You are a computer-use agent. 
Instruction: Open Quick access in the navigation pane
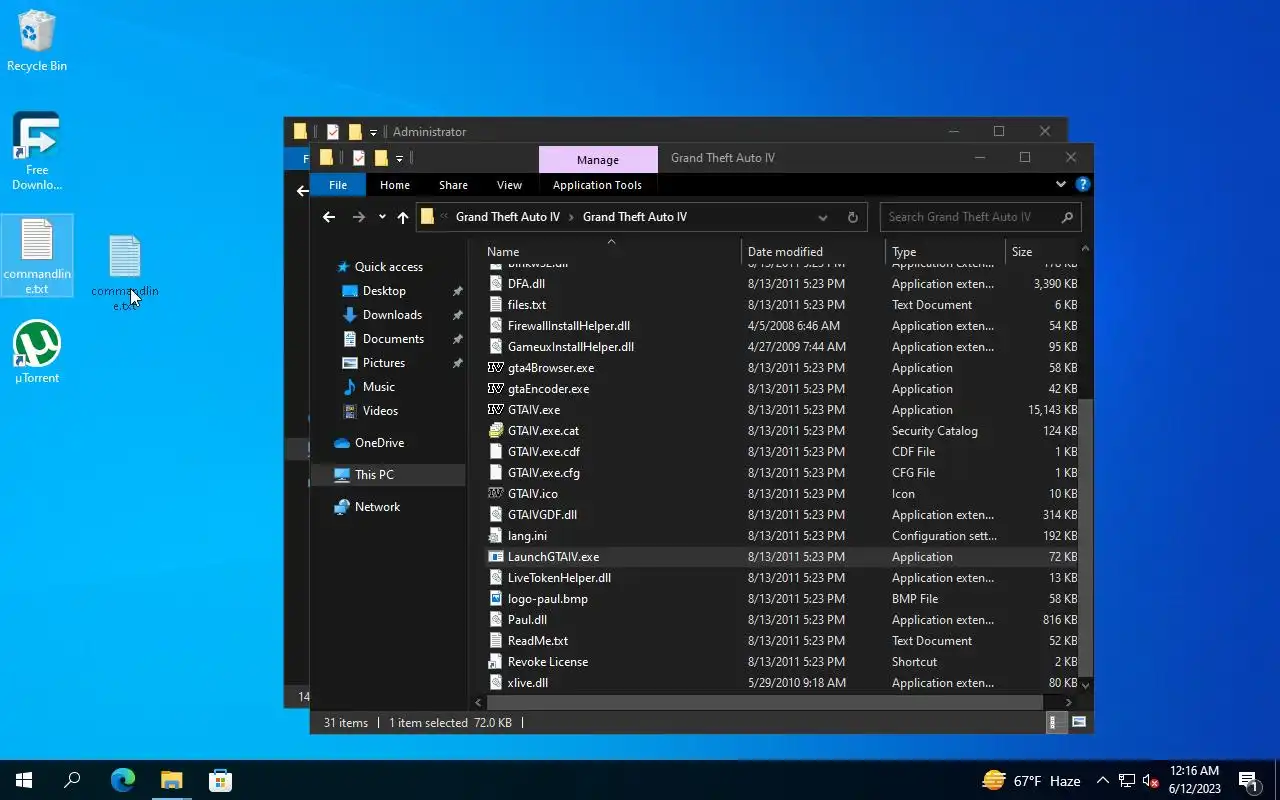click(x=389, y=267)
